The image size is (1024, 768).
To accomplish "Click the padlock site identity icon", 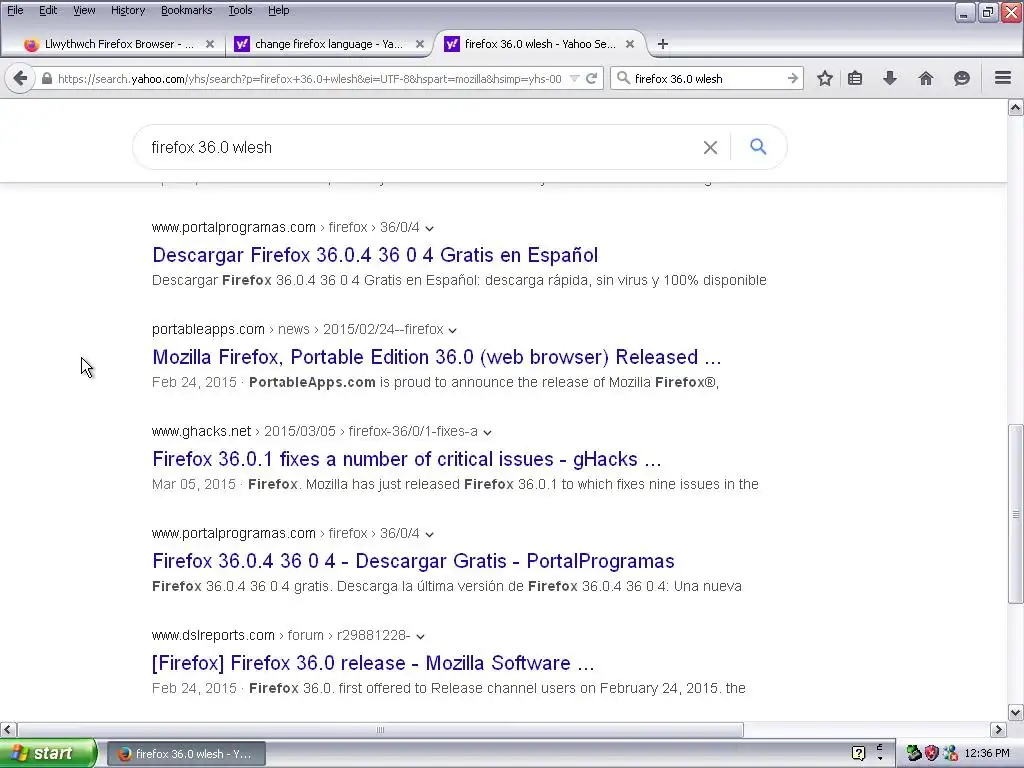I will (x=46, y=78).
